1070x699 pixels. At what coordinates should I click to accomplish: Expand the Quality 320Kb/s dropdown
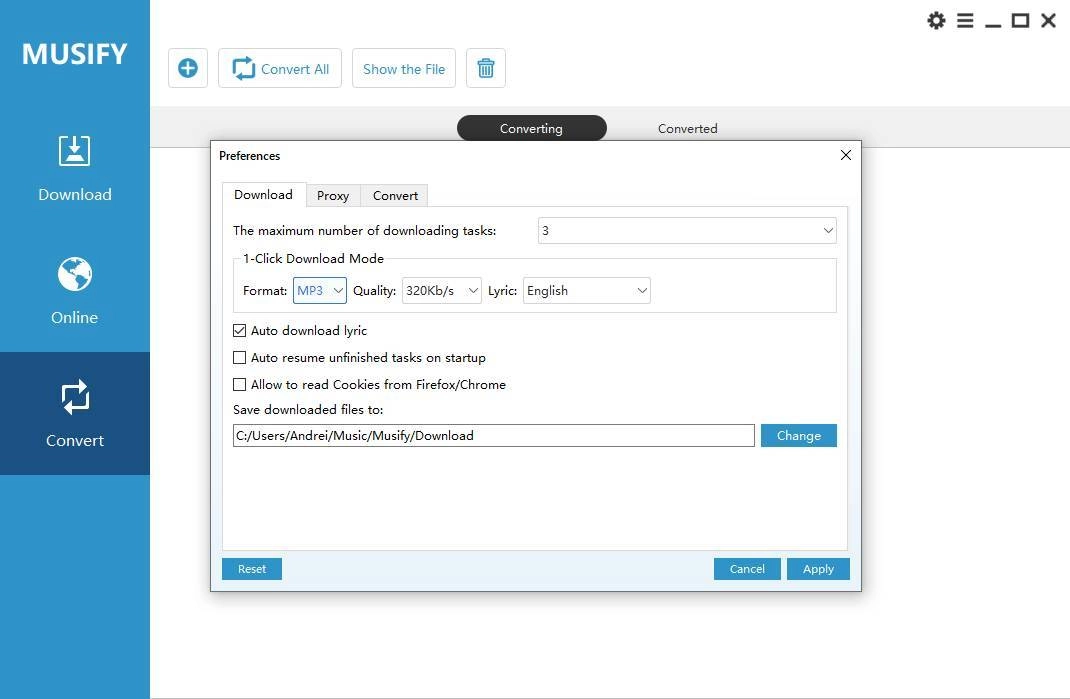click(x=442, y=291)
